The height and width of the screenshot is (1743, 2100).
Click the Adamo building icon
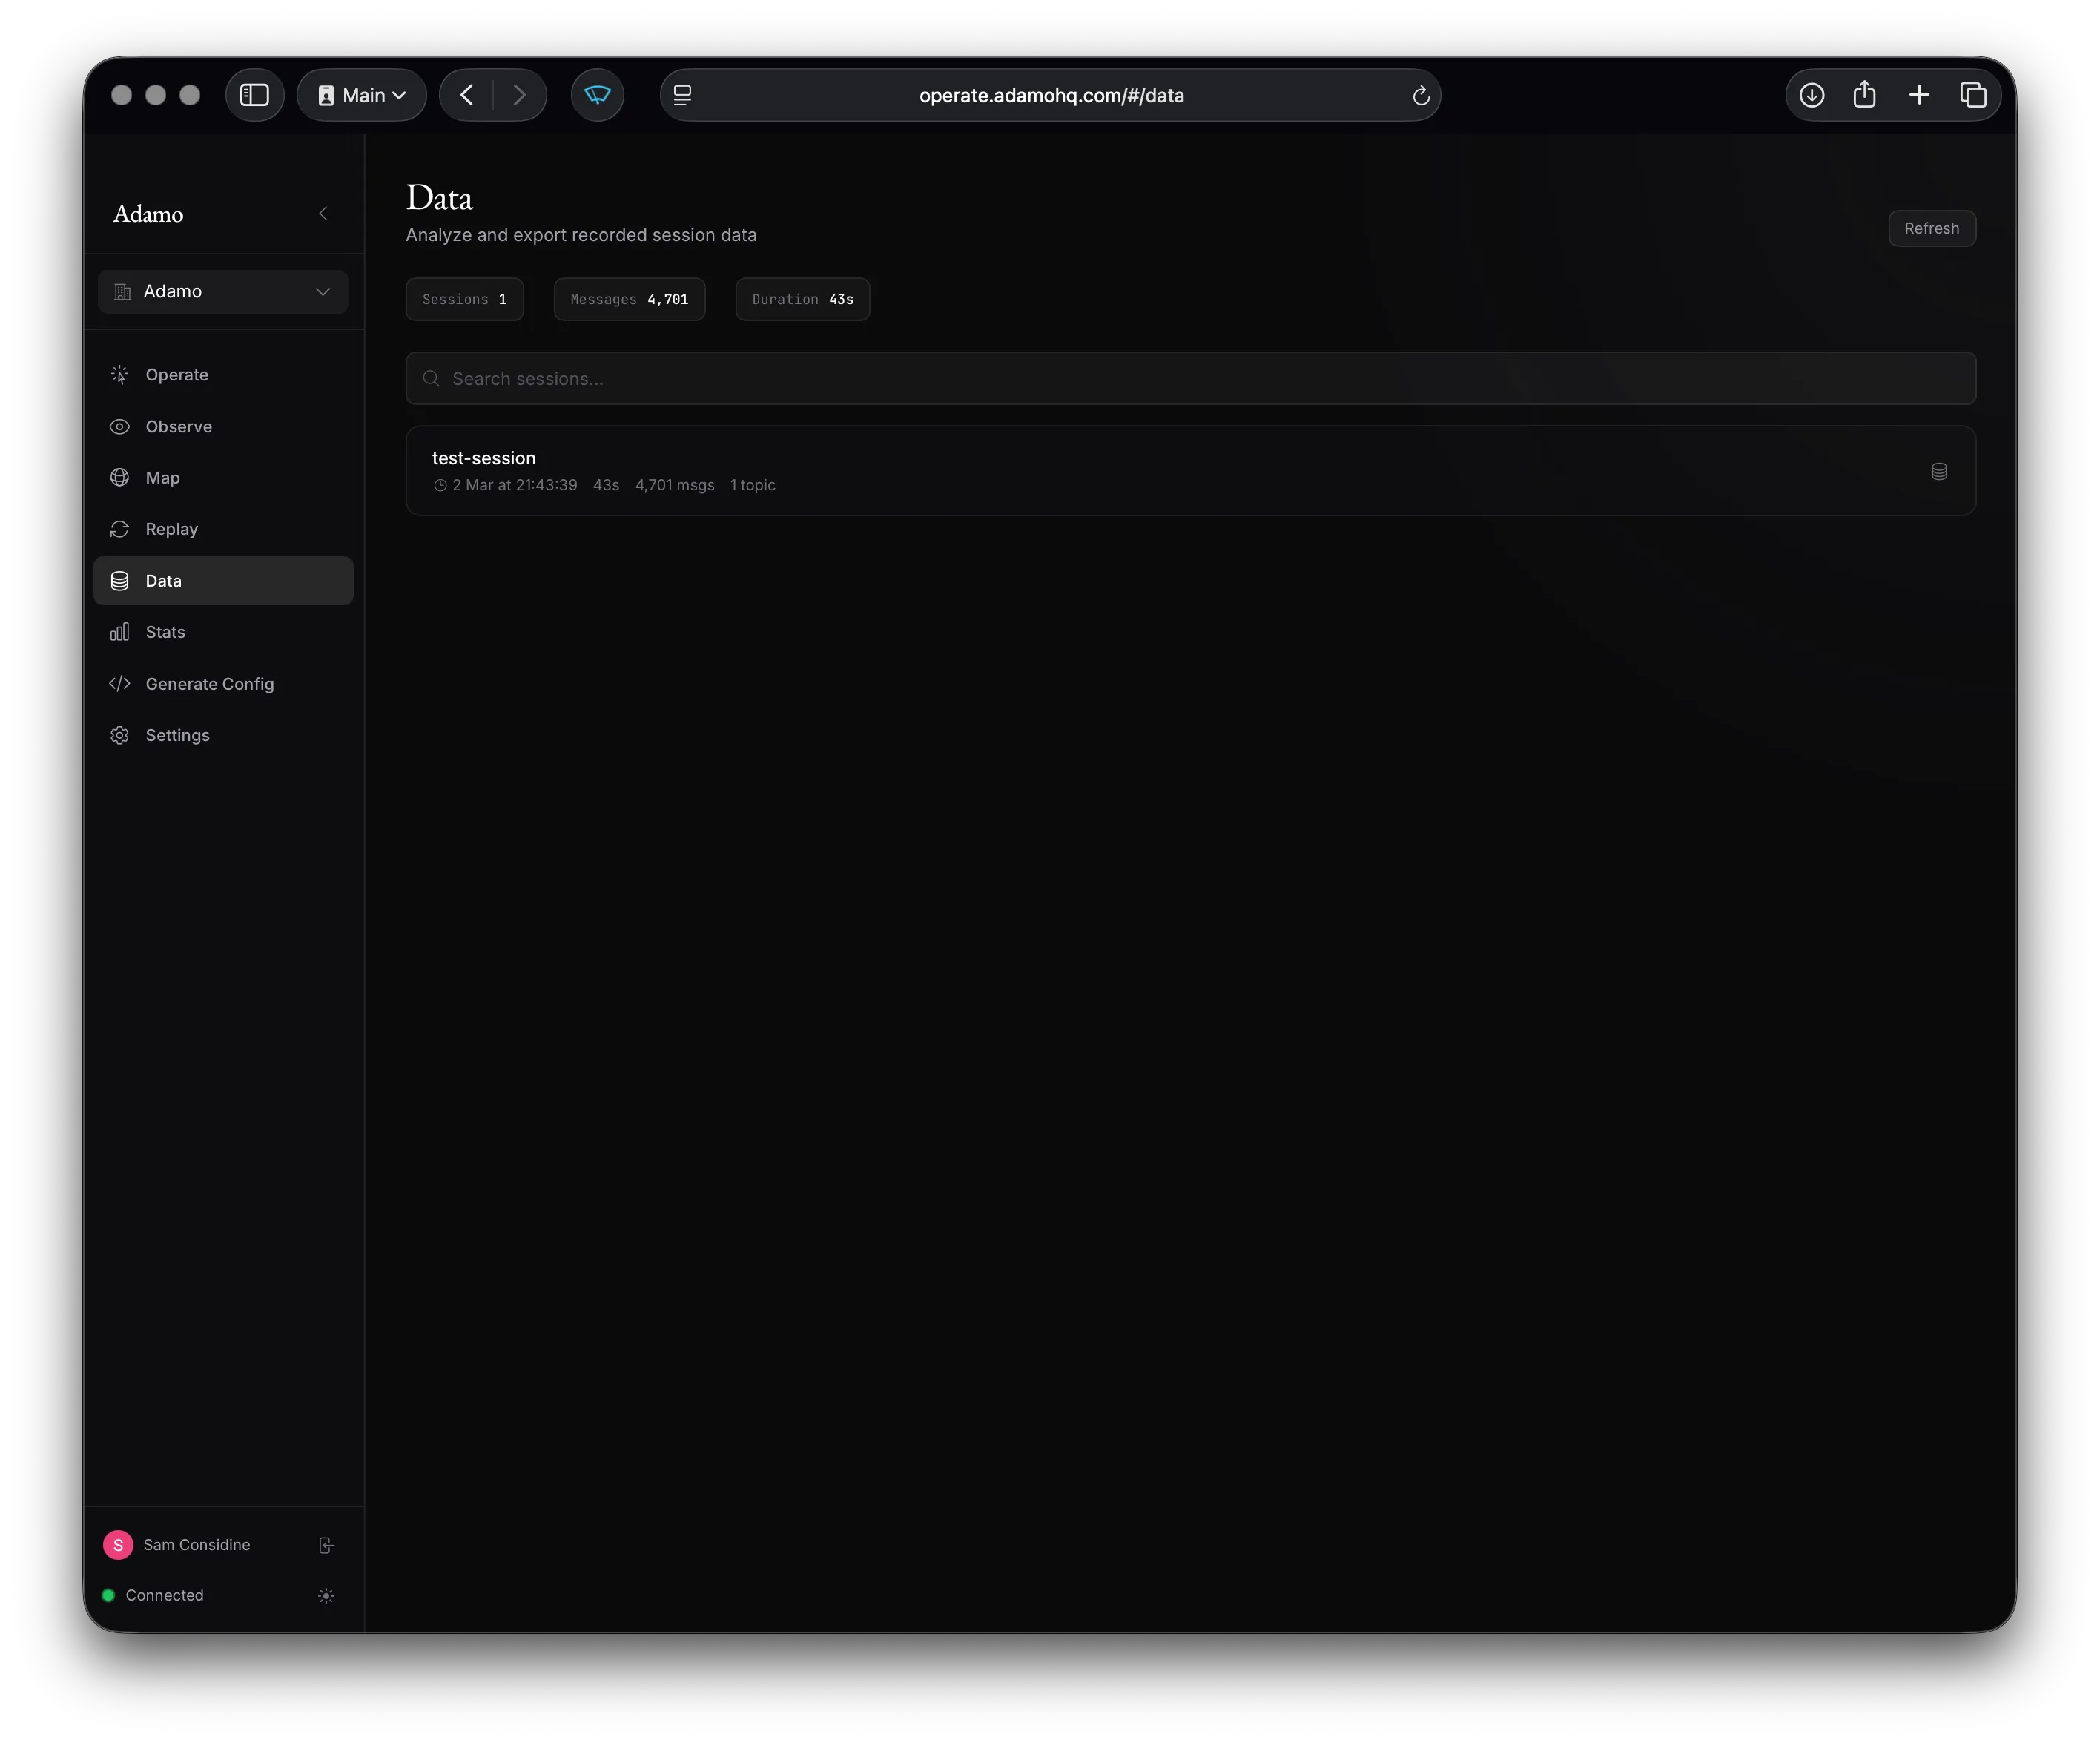point(123,292)
